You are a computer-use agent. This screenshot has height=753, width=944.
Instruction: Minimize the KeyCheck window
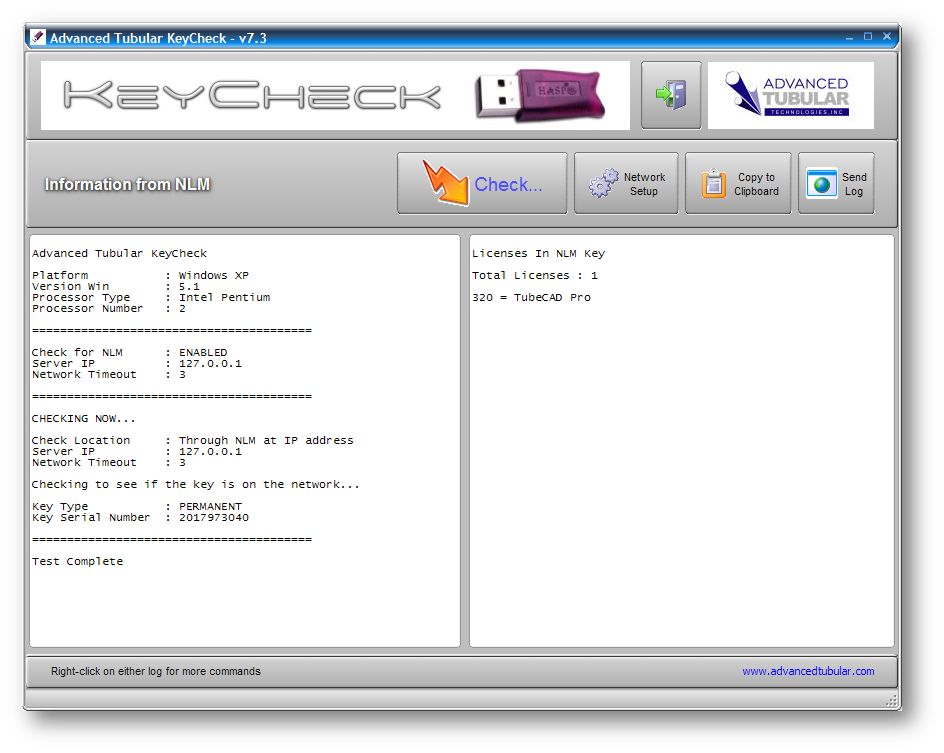point(849,37)
